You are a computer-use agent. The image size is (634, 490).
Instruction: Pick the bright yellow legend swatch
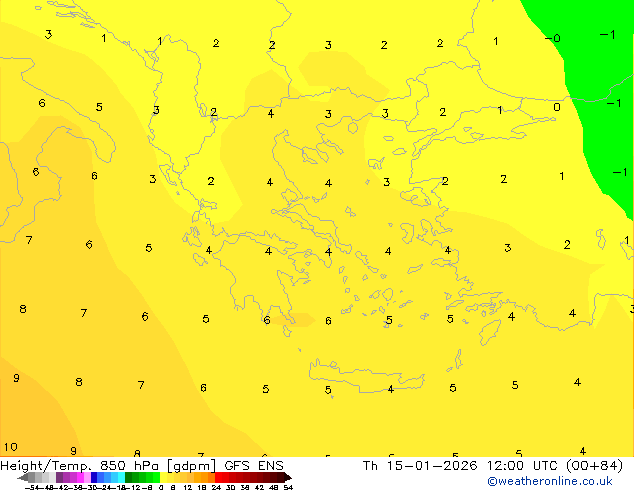(163, 477)
